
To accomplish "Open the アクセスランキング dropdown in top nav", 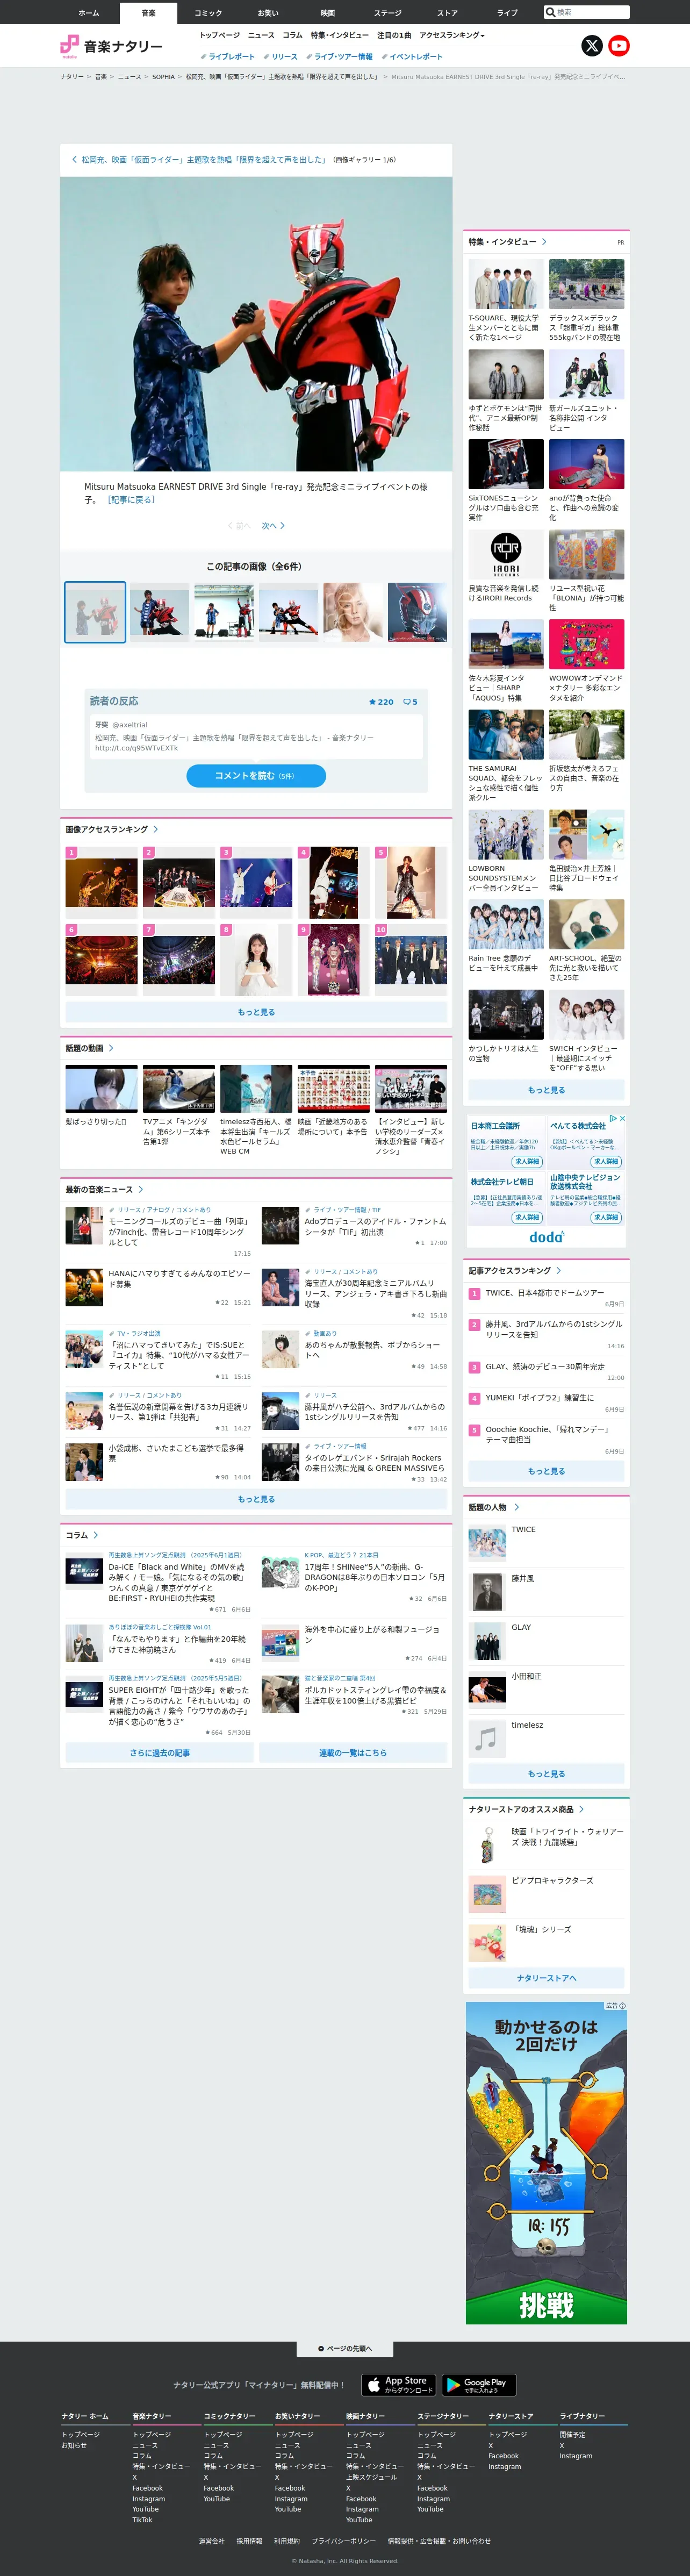I will [452, 35].
